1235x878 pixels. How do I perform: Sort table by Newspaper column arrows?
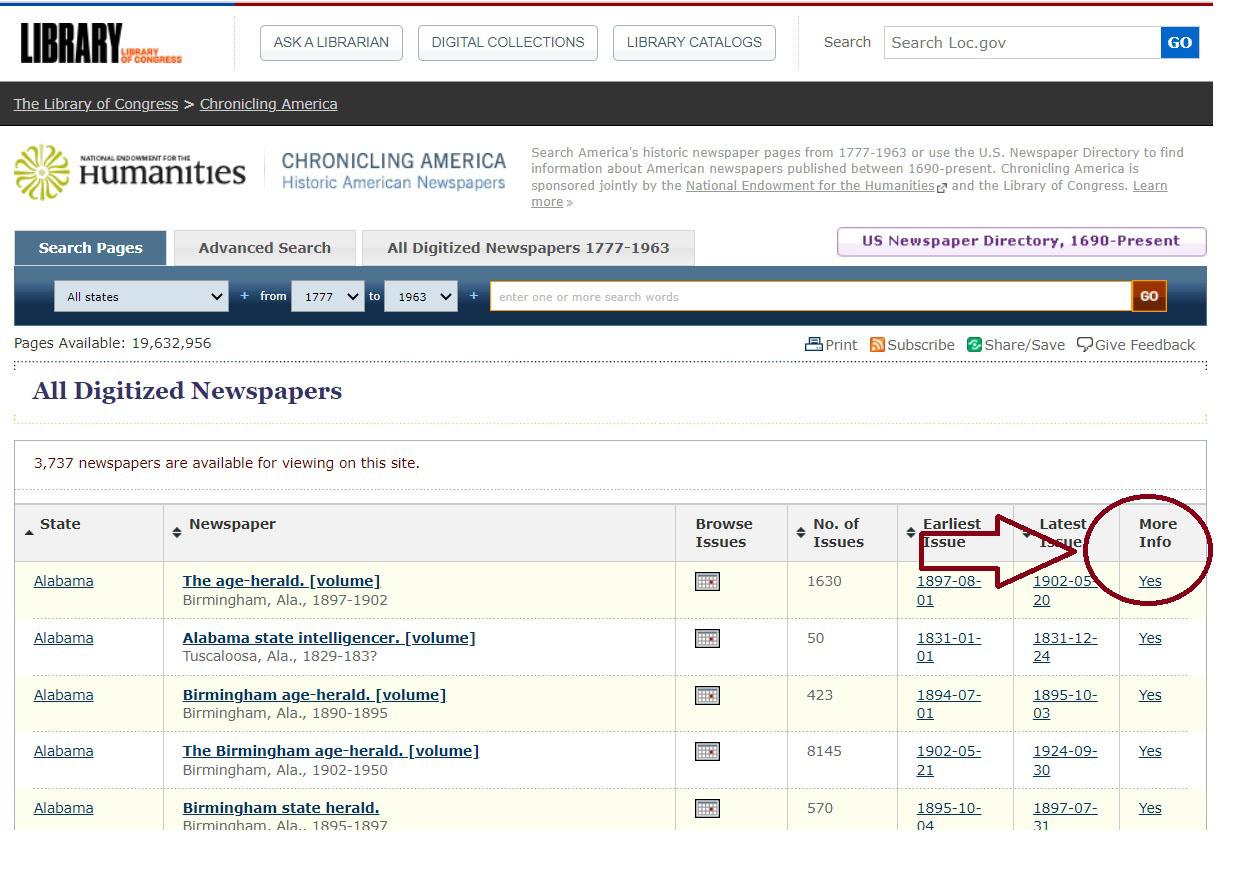[x=177, y=532]
